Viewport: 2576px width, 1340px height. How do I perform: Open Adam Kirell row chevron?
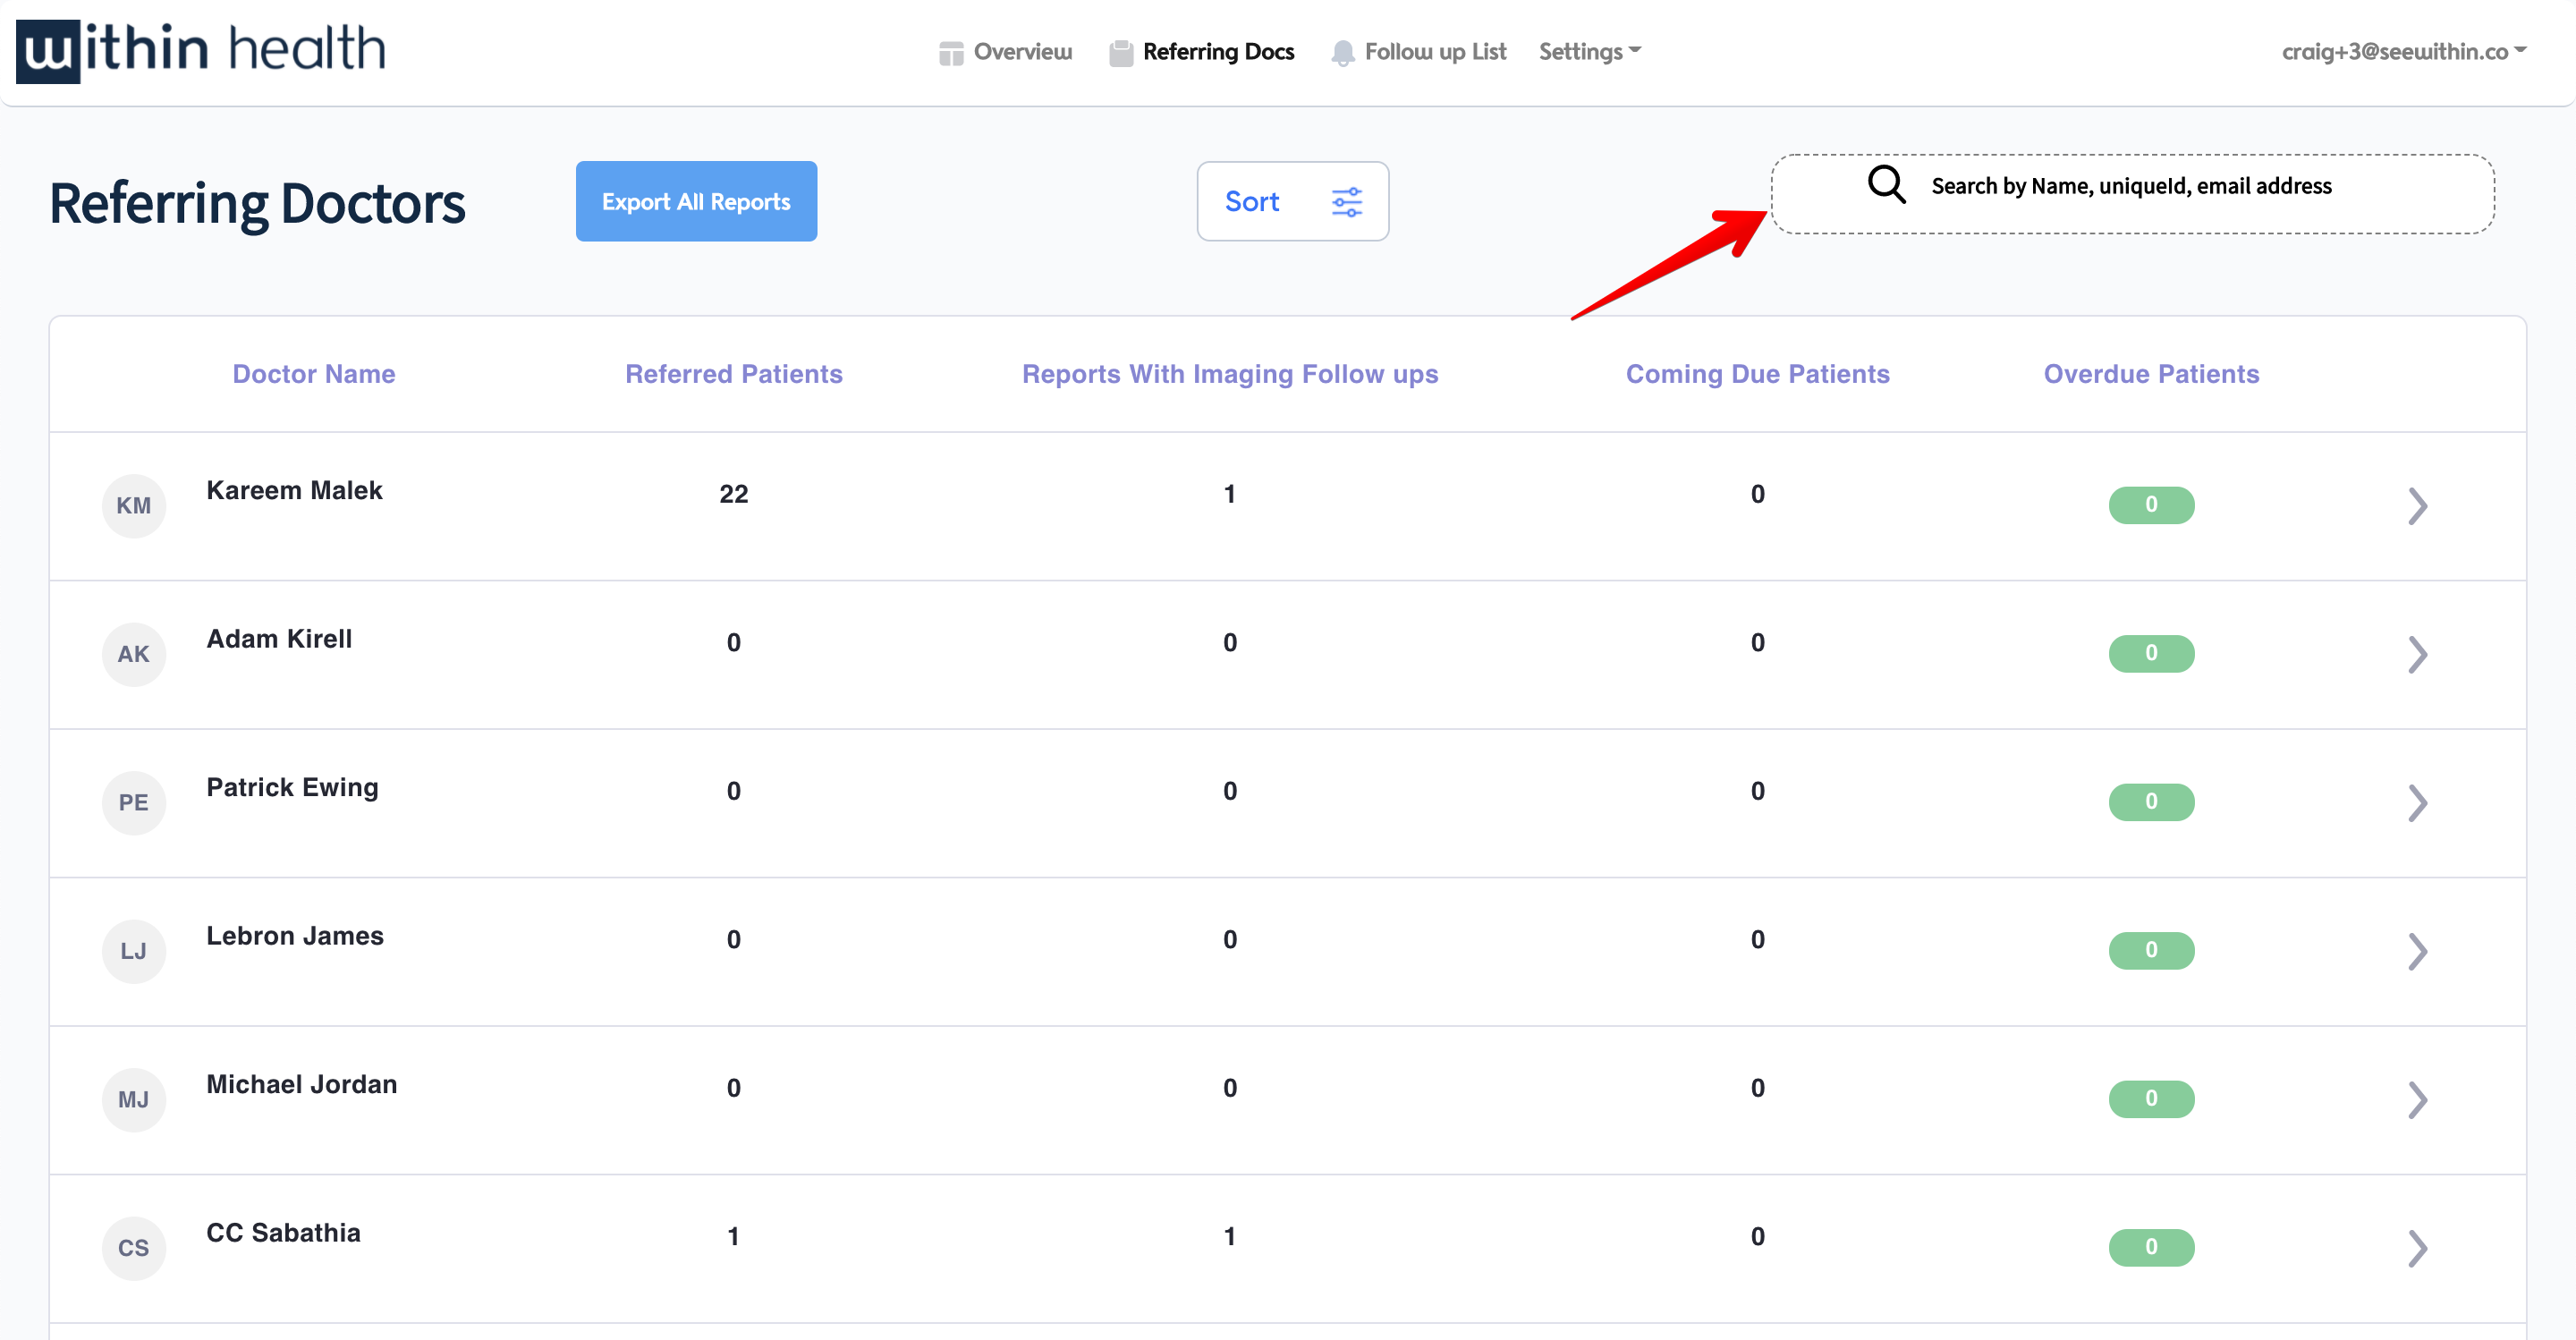[2417, 655]
